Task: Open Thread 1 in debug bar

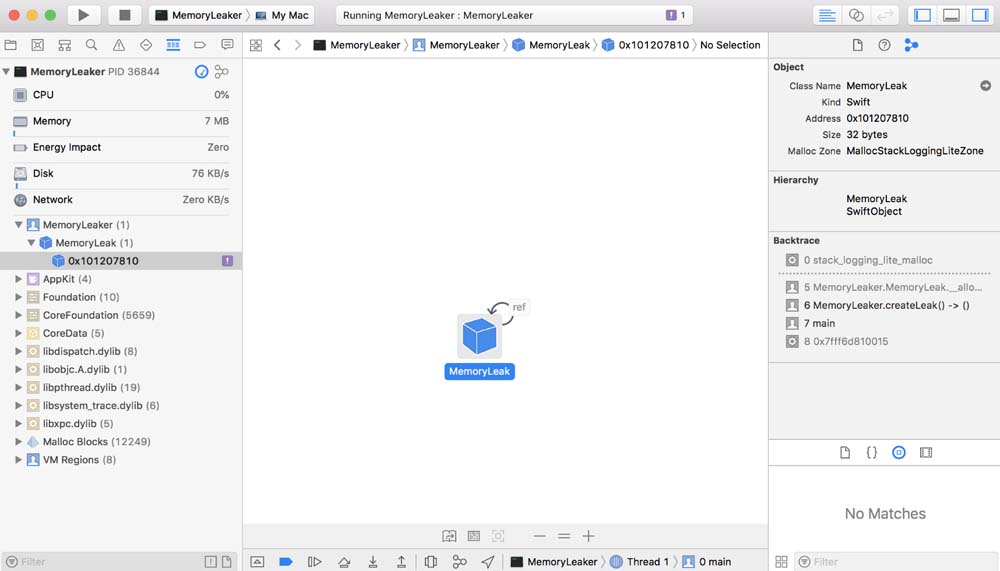Action: (640, 562)
